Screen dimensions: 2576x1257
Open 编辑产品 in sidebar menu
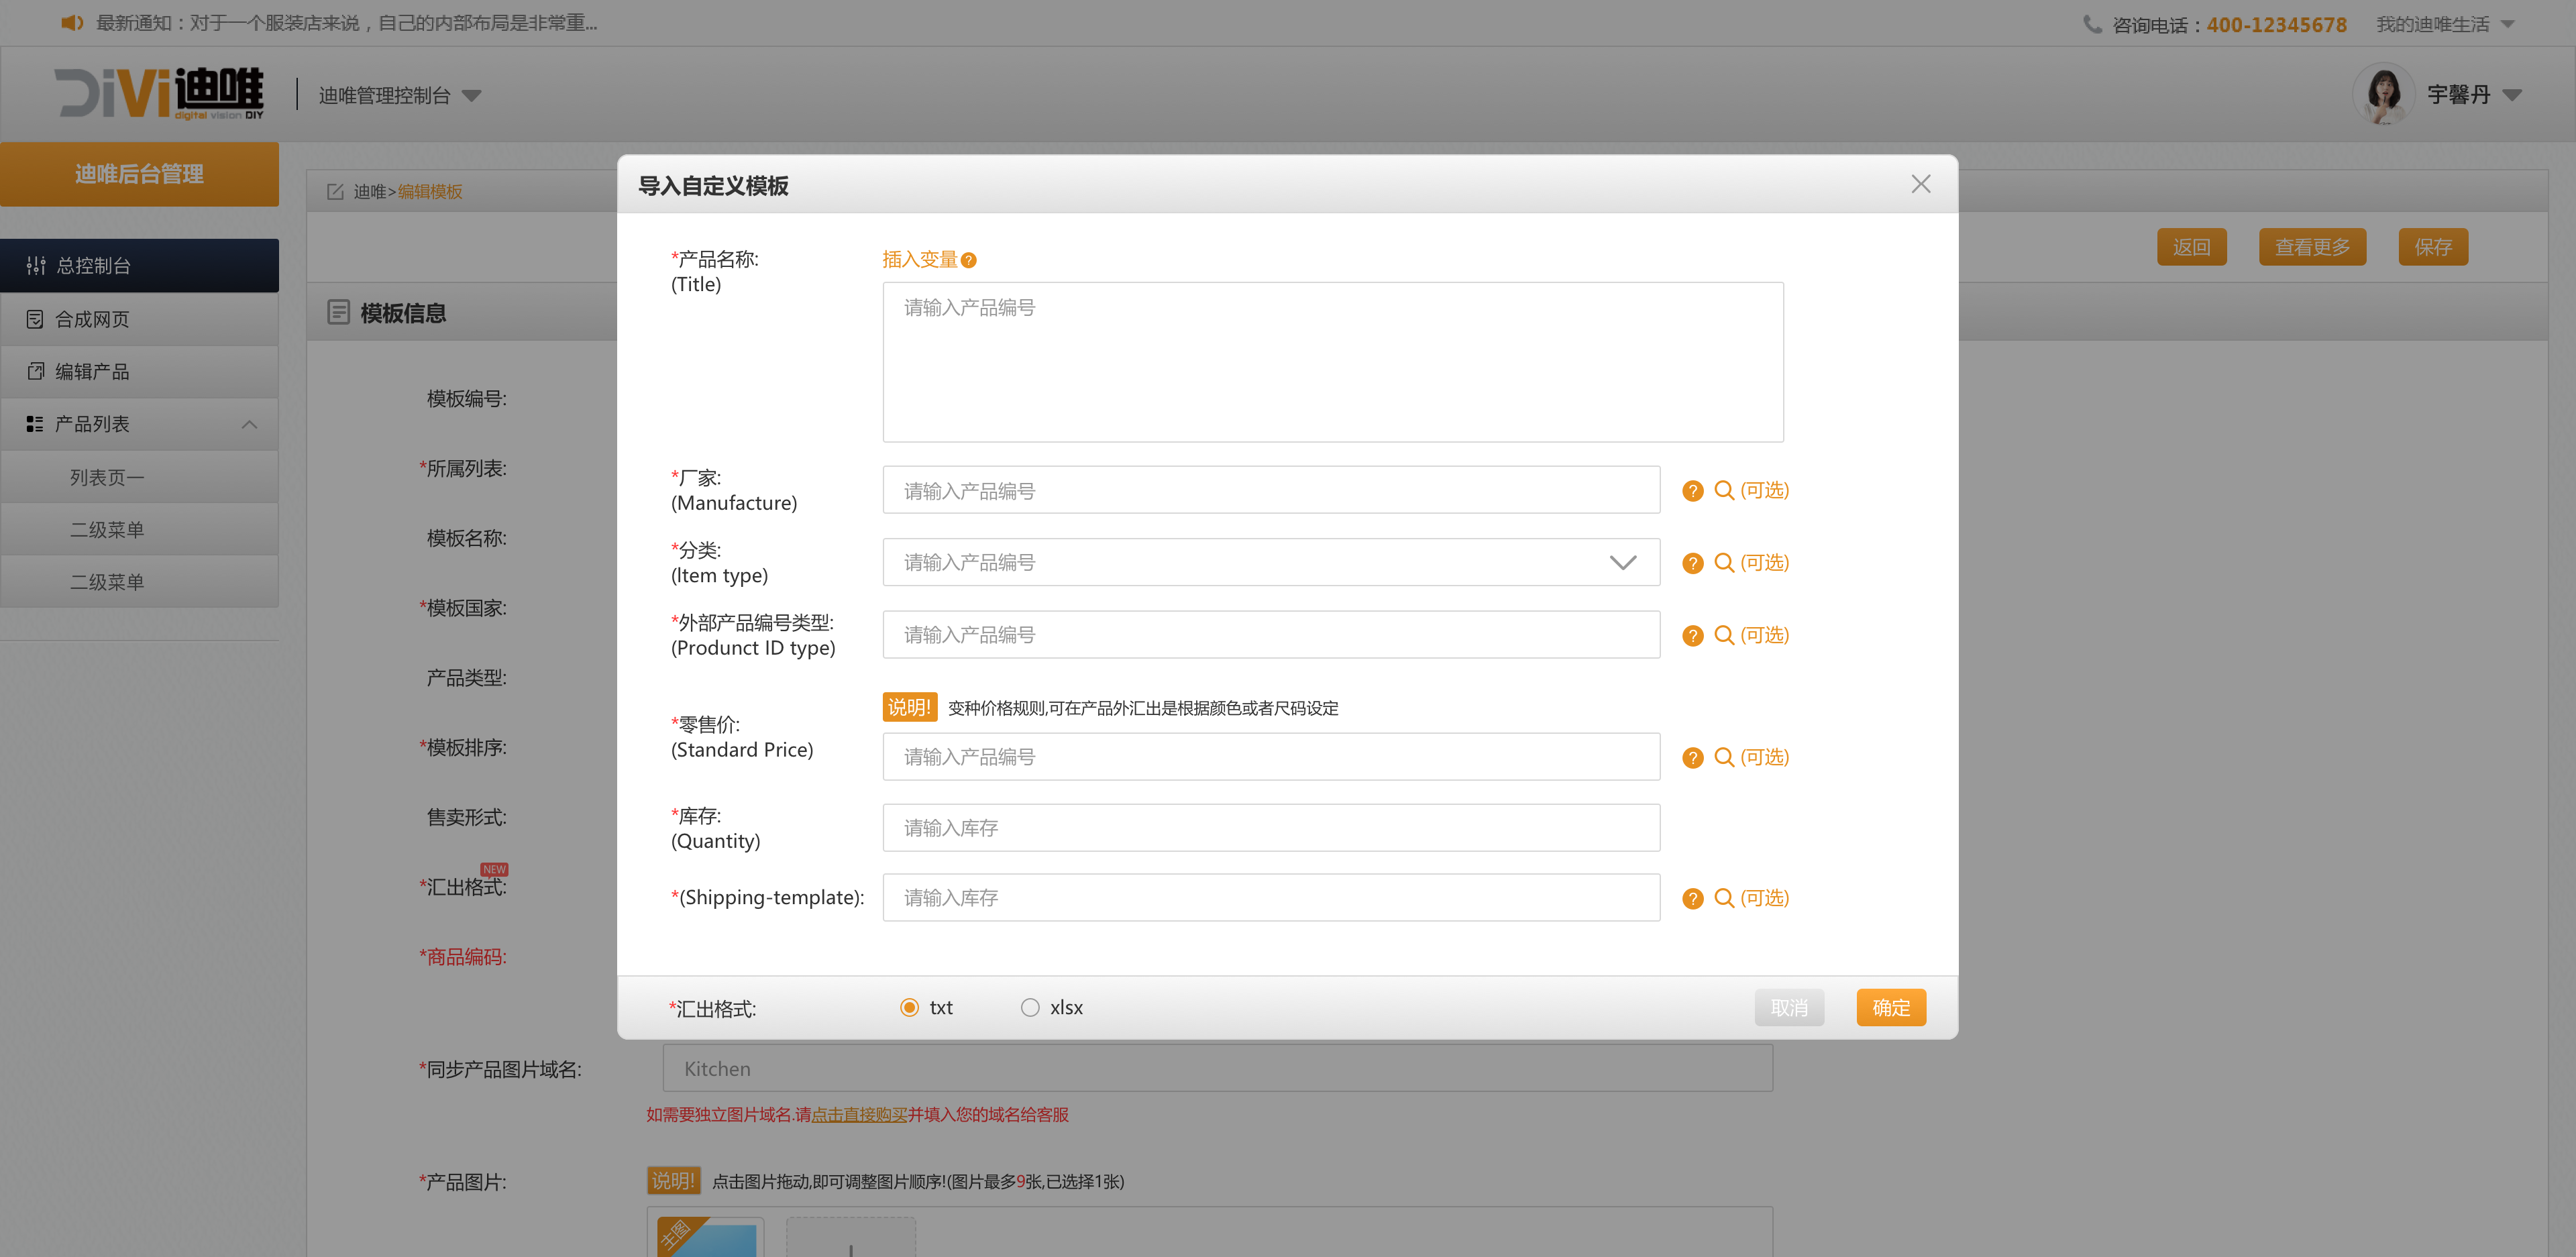tap(92, 372)
